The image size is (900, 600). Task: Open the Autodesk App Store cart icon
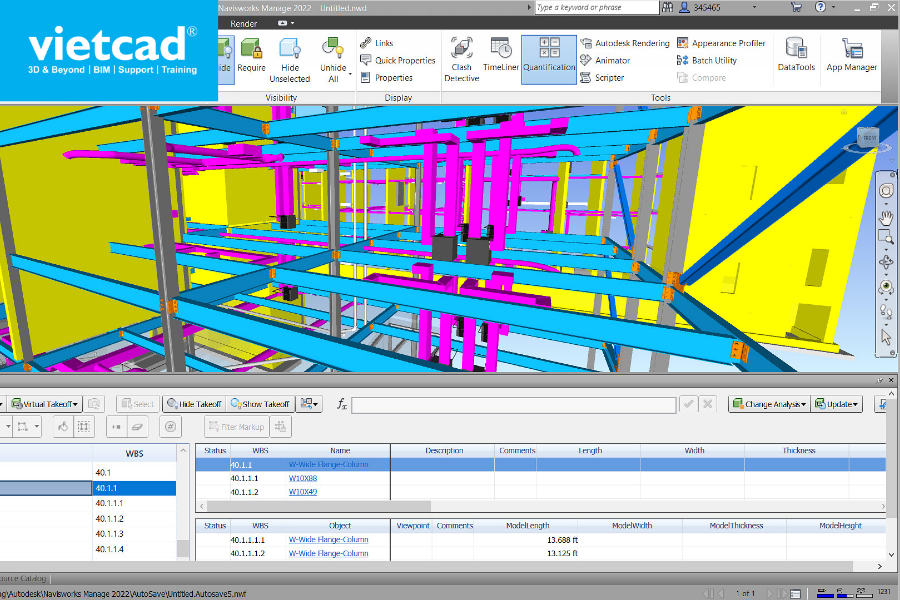coord(796,7)
